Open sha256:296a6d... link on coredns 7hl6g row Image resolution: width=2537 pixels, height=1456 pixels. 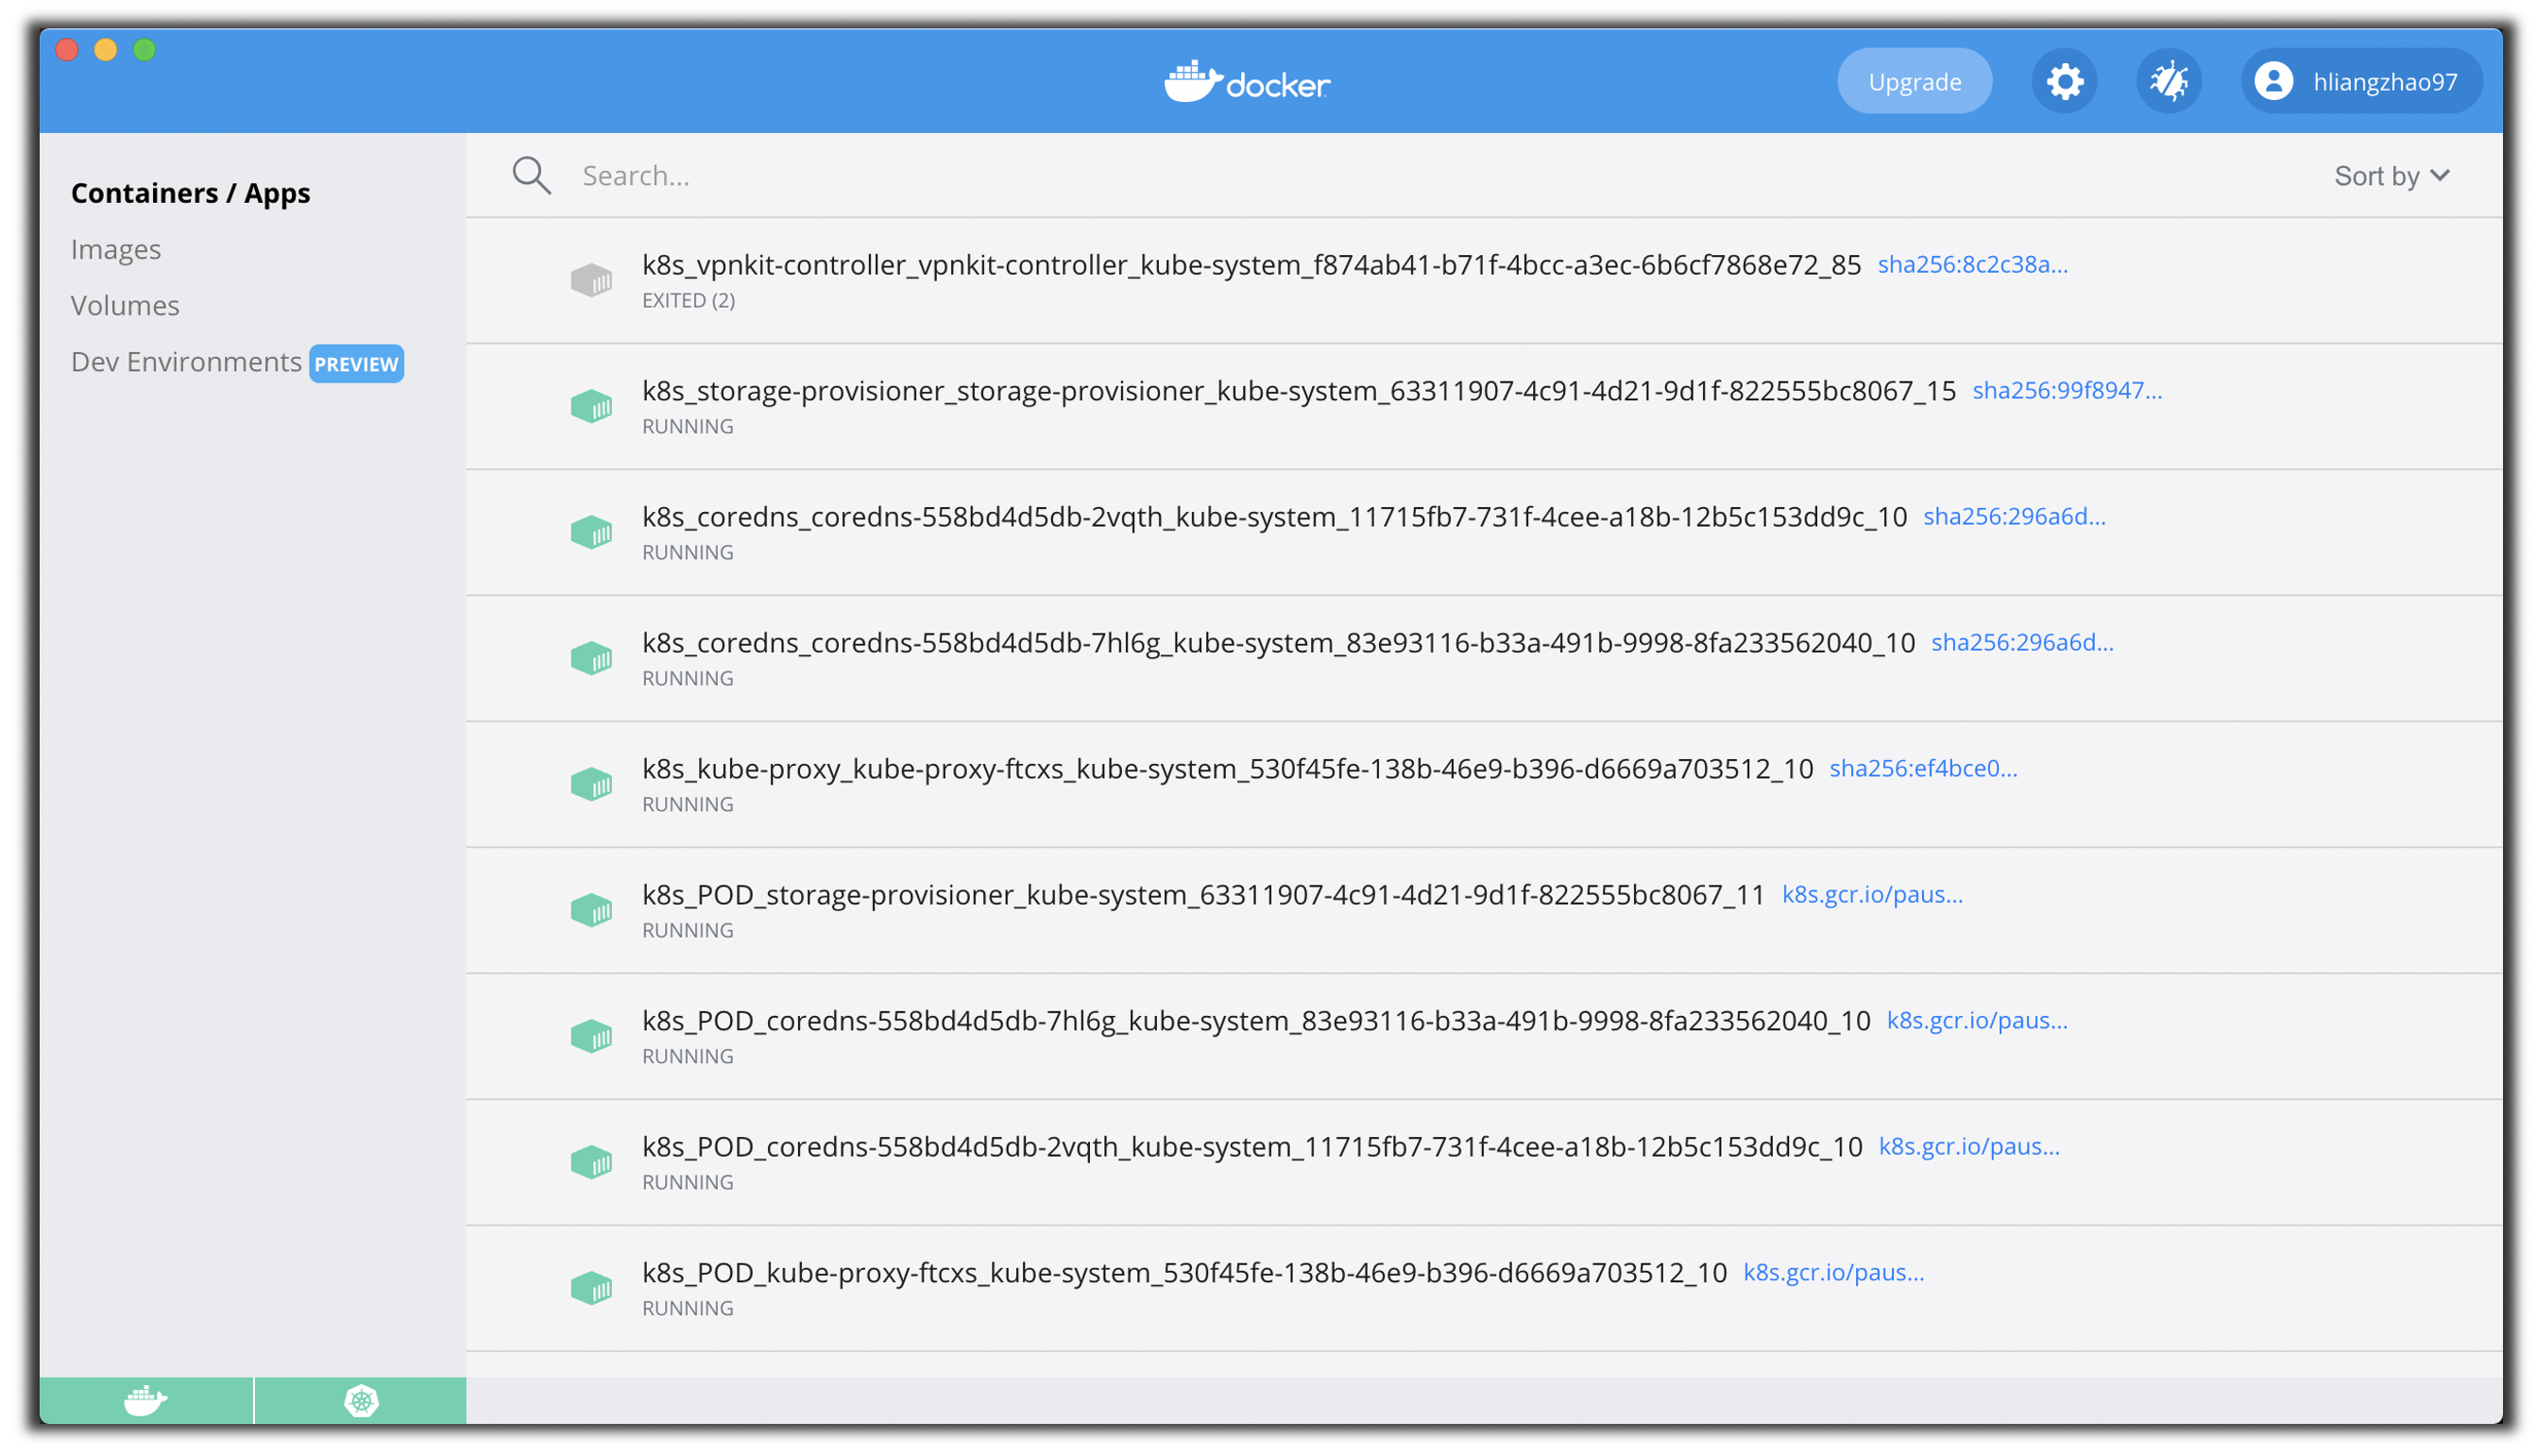pyautogui.click(x=2022, y=642)
